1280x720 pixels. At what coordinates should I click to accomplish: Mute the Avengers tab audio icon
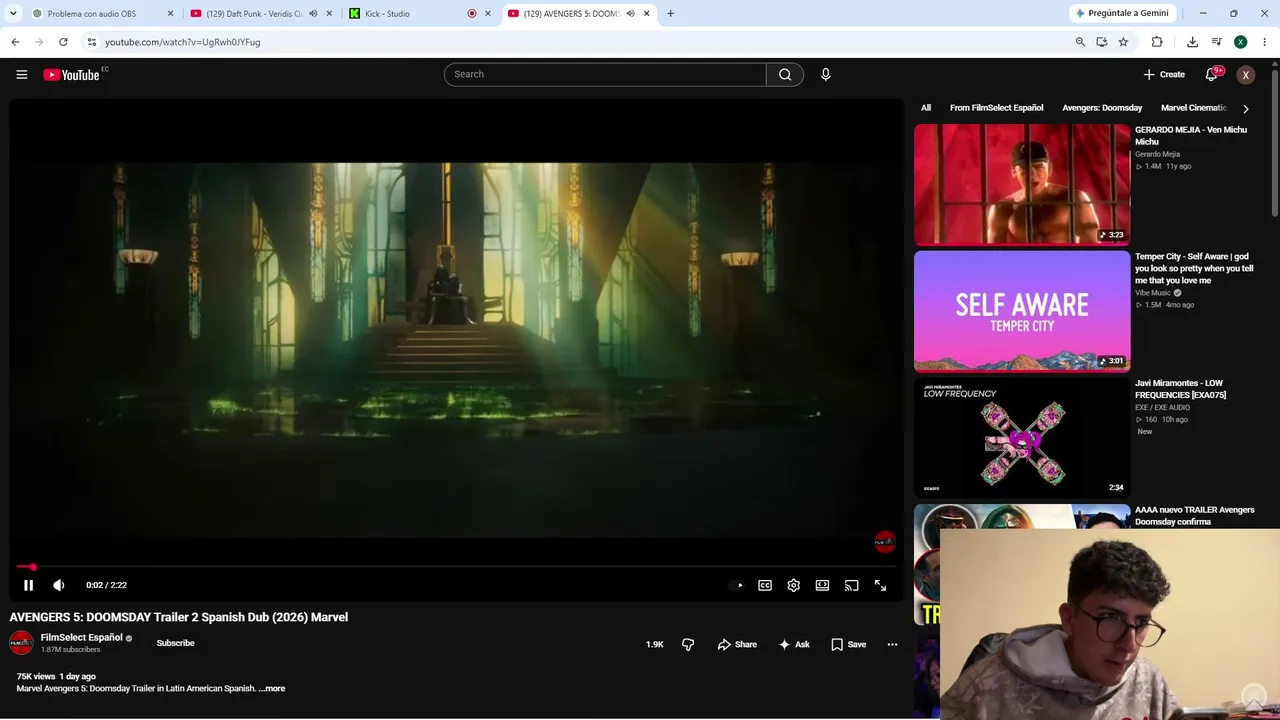pyautogui.click(x=630, y=14)
